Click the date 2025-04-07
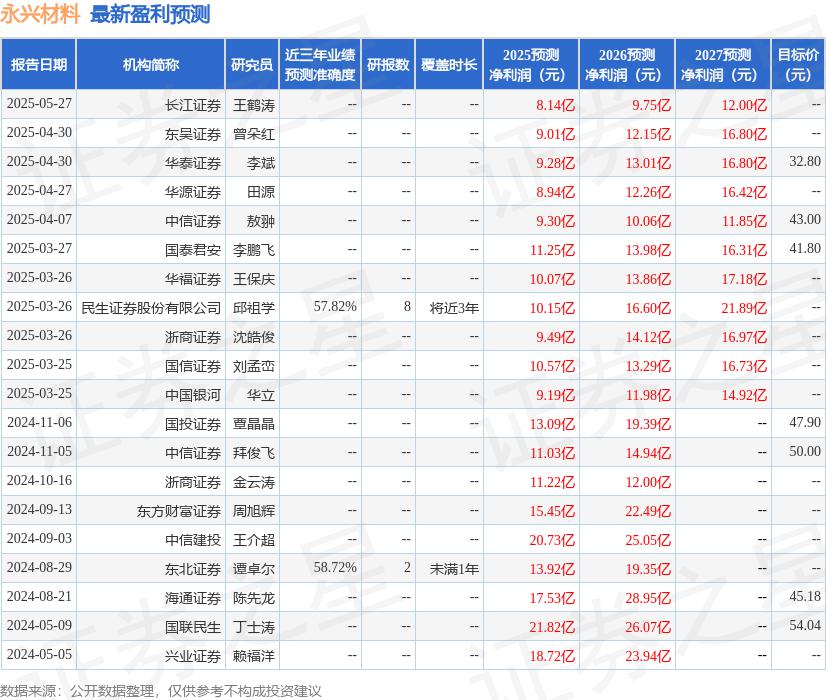Image resolution: width=826 pixels, height=700 pixels. (x=40, y=219)
